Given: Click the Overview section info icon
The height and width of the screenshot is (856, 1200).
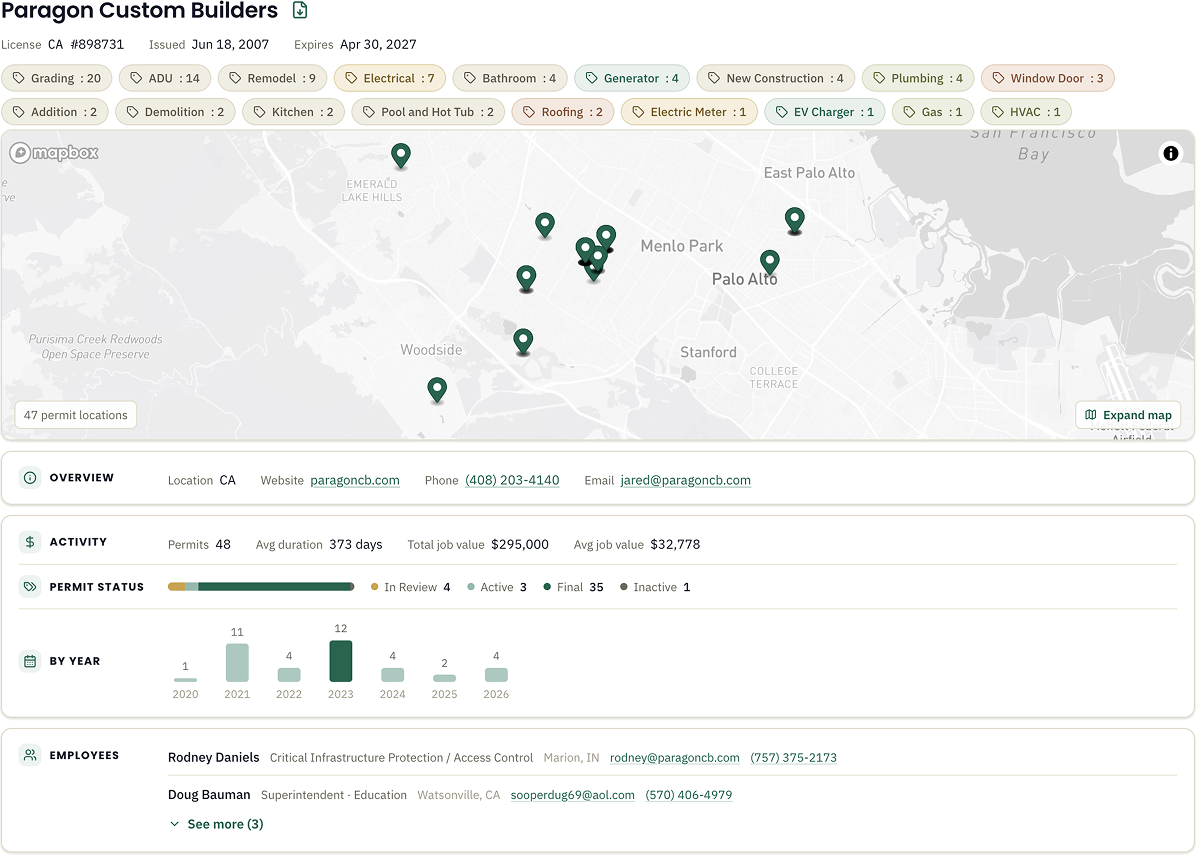Looking at the screenshot, I should (x=30, y=478).
